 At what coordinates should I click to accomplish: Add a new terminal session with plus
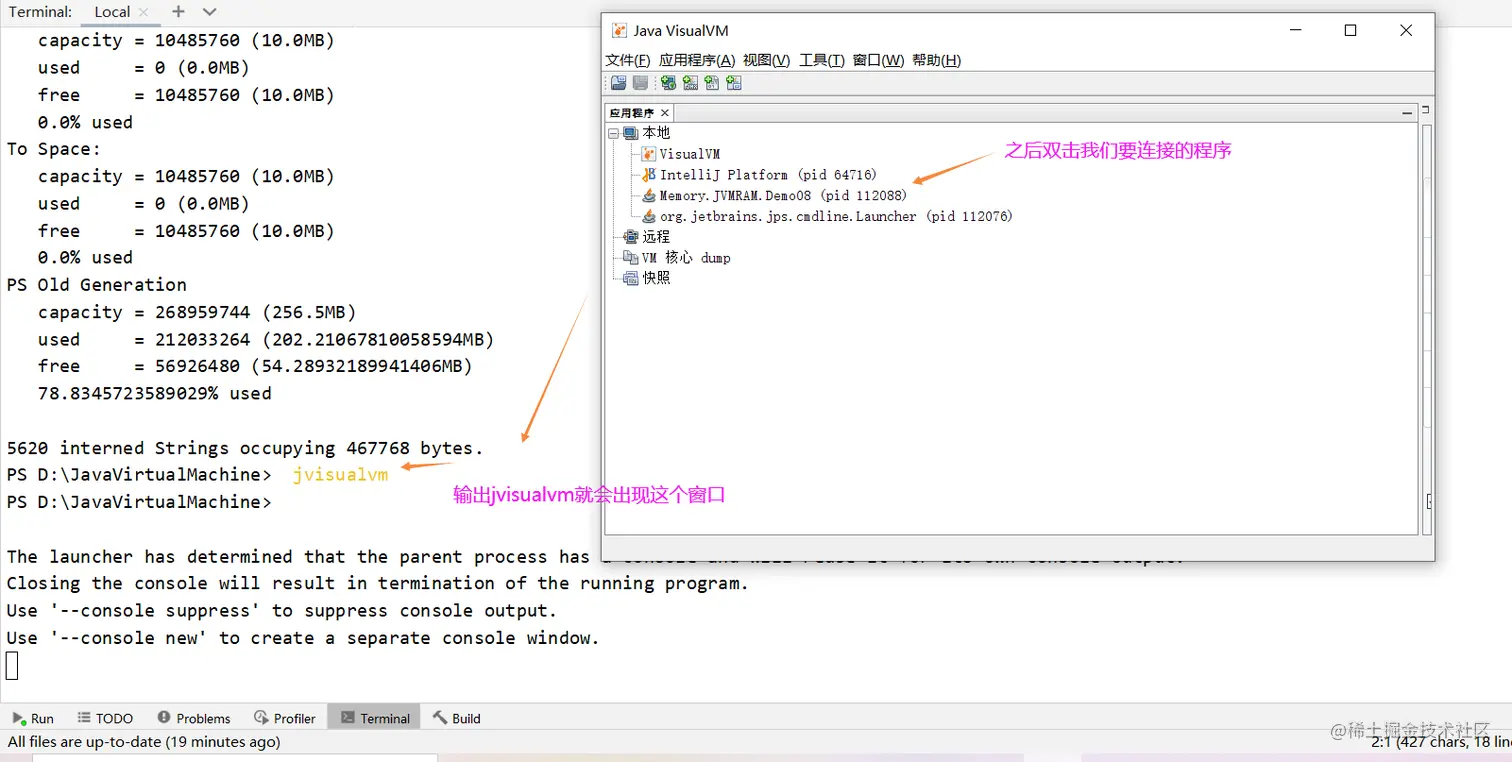pos(178,12)
